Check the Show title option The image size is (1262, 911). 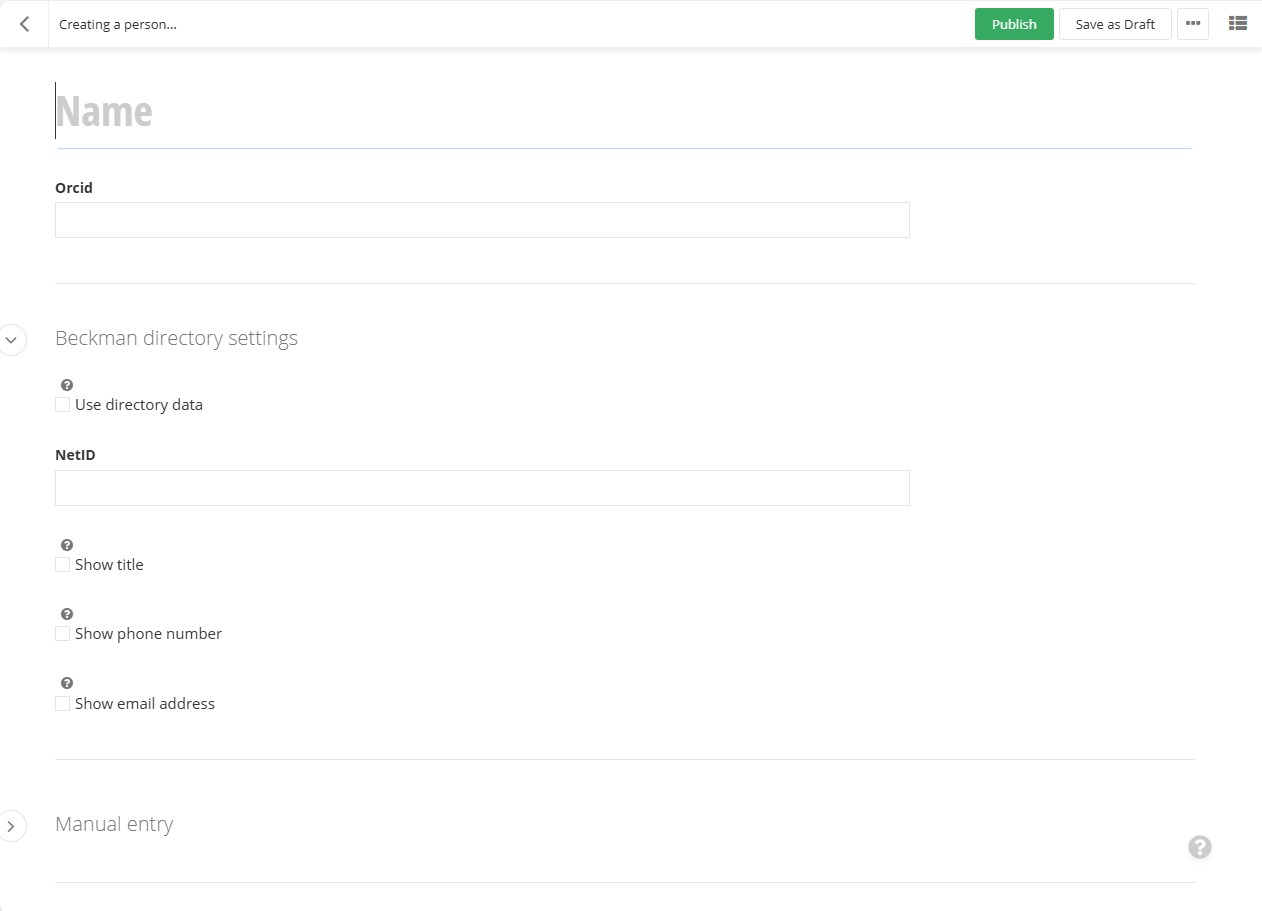pos(62,564)
